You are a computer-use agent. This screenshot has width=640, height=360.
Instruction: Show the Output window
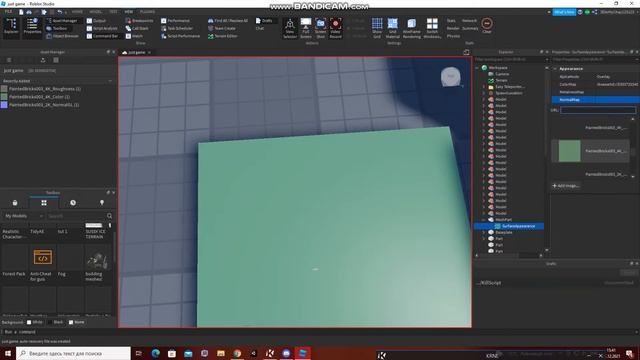click(x=96, y=20)
